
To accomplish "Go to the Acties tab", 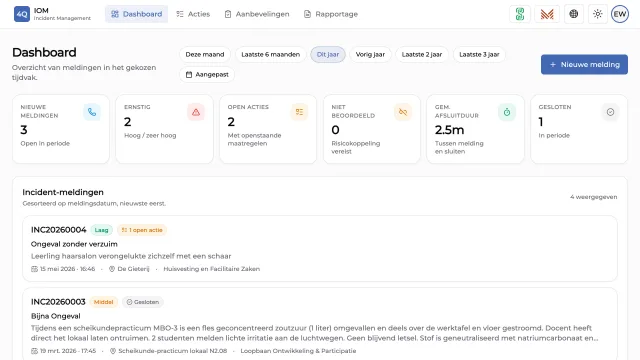I will [193, 14].
